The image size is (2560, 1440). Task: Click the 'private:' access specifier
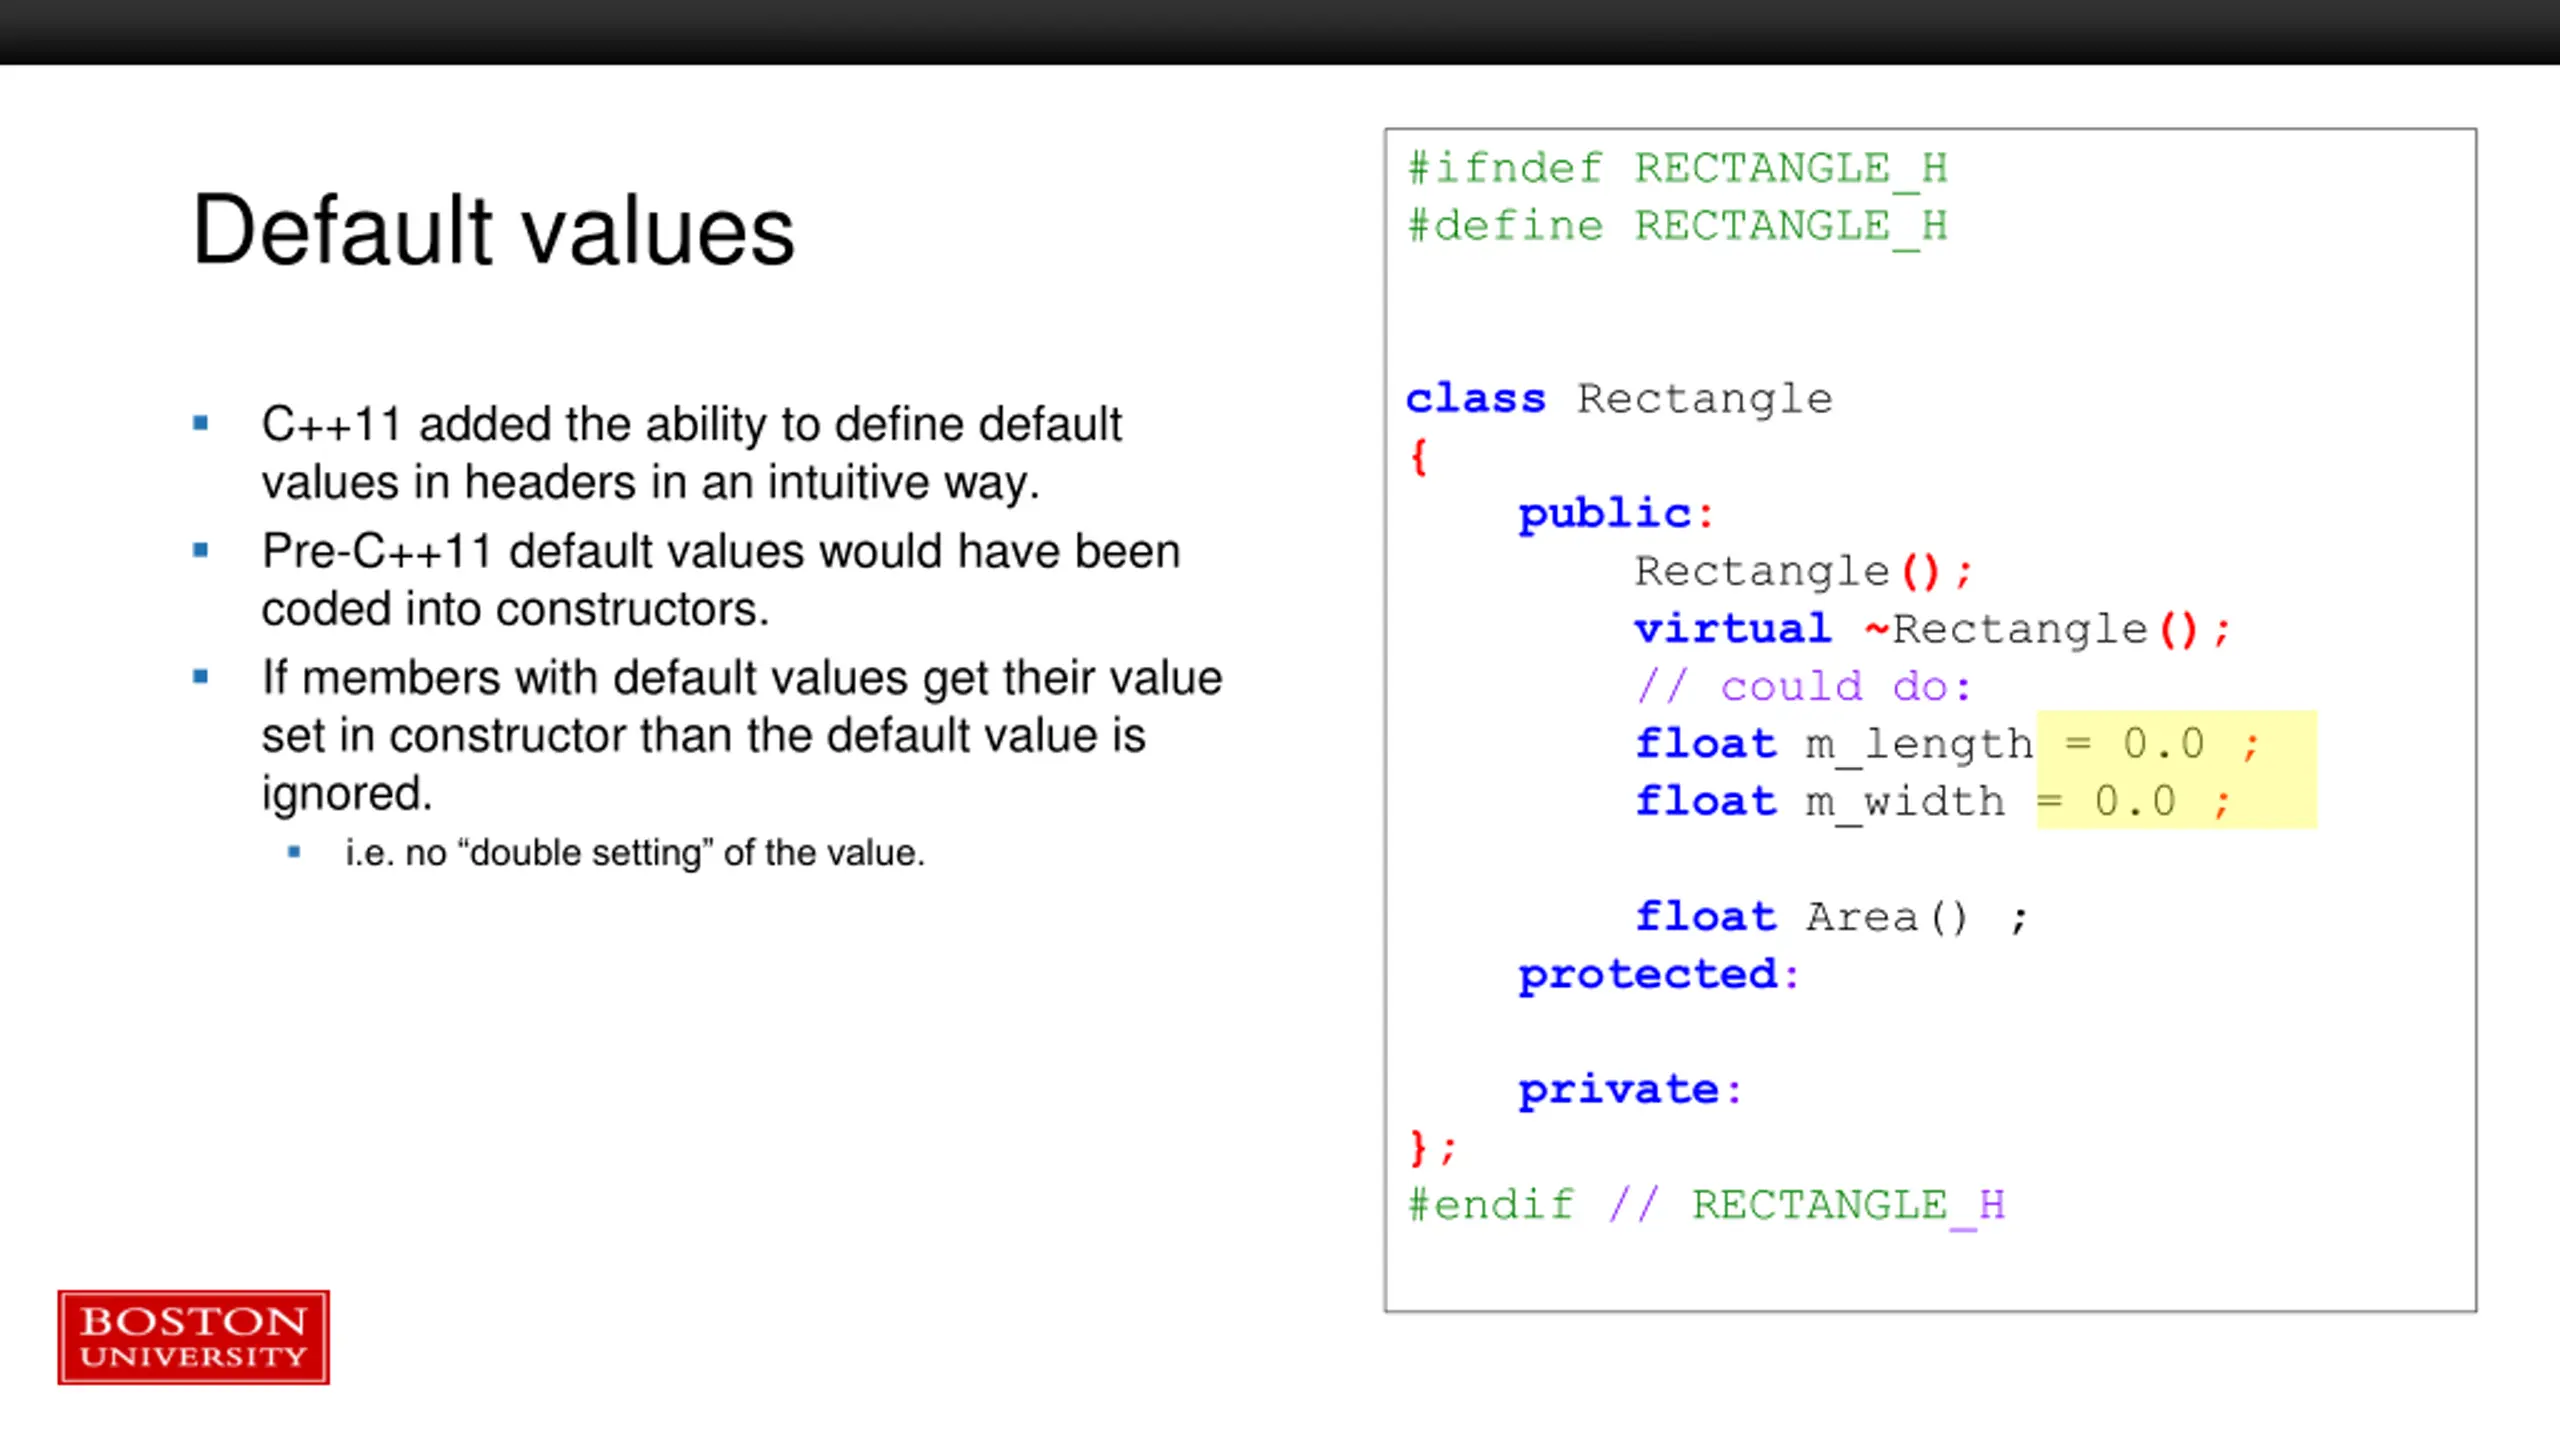pos(1630,1090)
